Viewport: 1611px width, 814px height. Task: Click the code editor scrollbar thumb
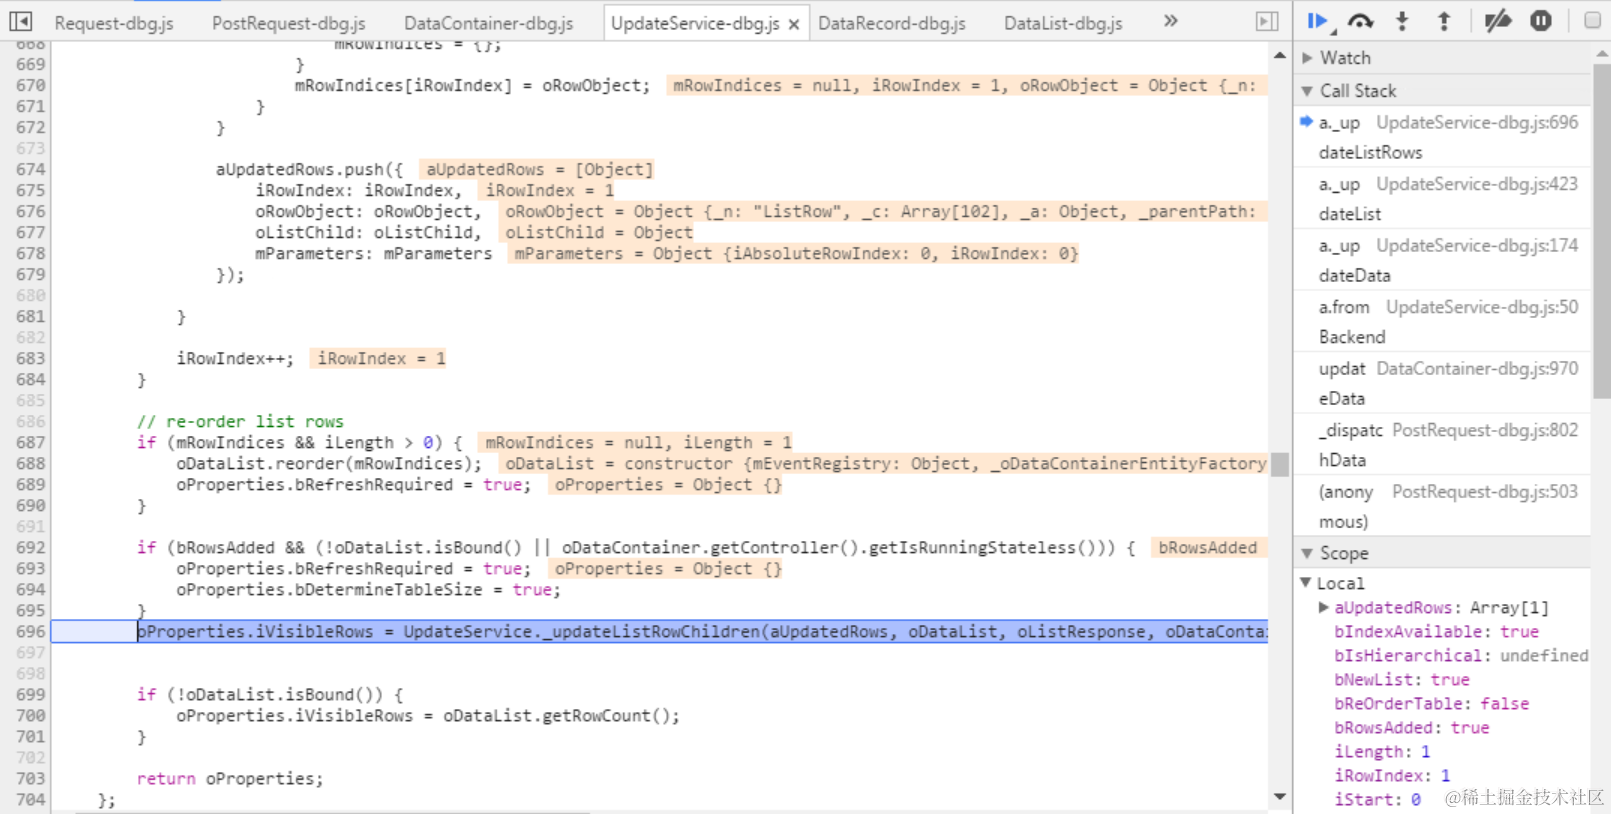pyautogui.click(x=1279, y=464)
